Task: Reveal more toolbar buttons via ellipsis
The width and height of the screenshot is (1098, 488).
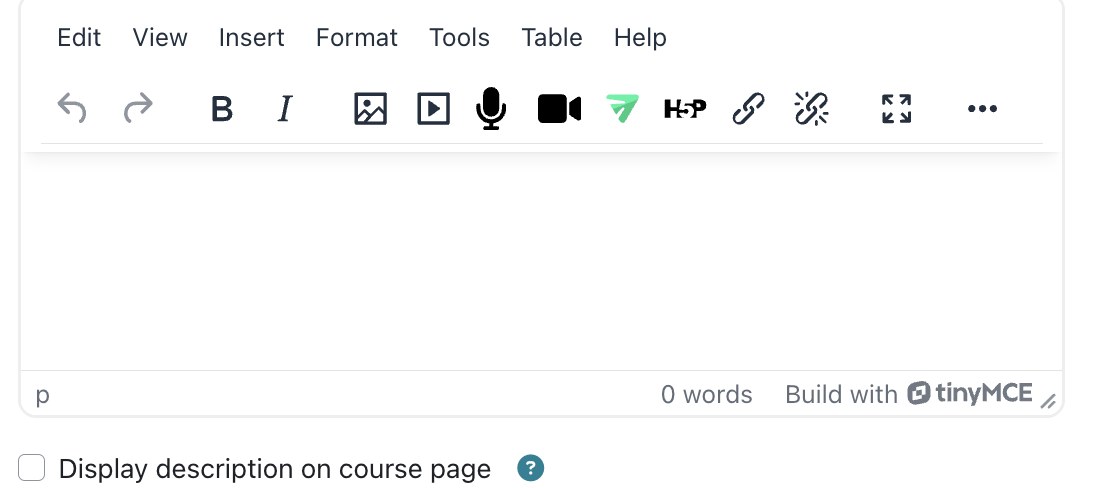Action: (x=982, y=109)
